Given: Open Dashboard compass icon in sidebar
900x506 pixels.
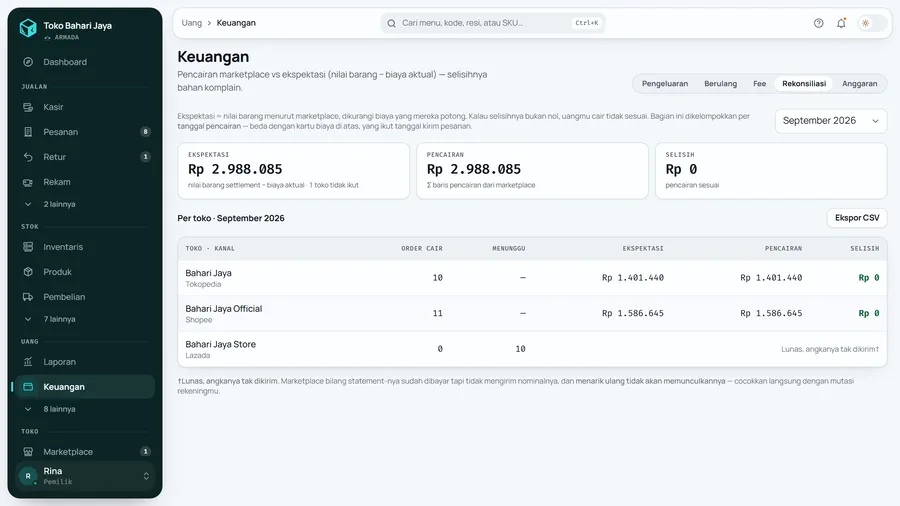Looking at the screenshot, I should click(28, 62).
